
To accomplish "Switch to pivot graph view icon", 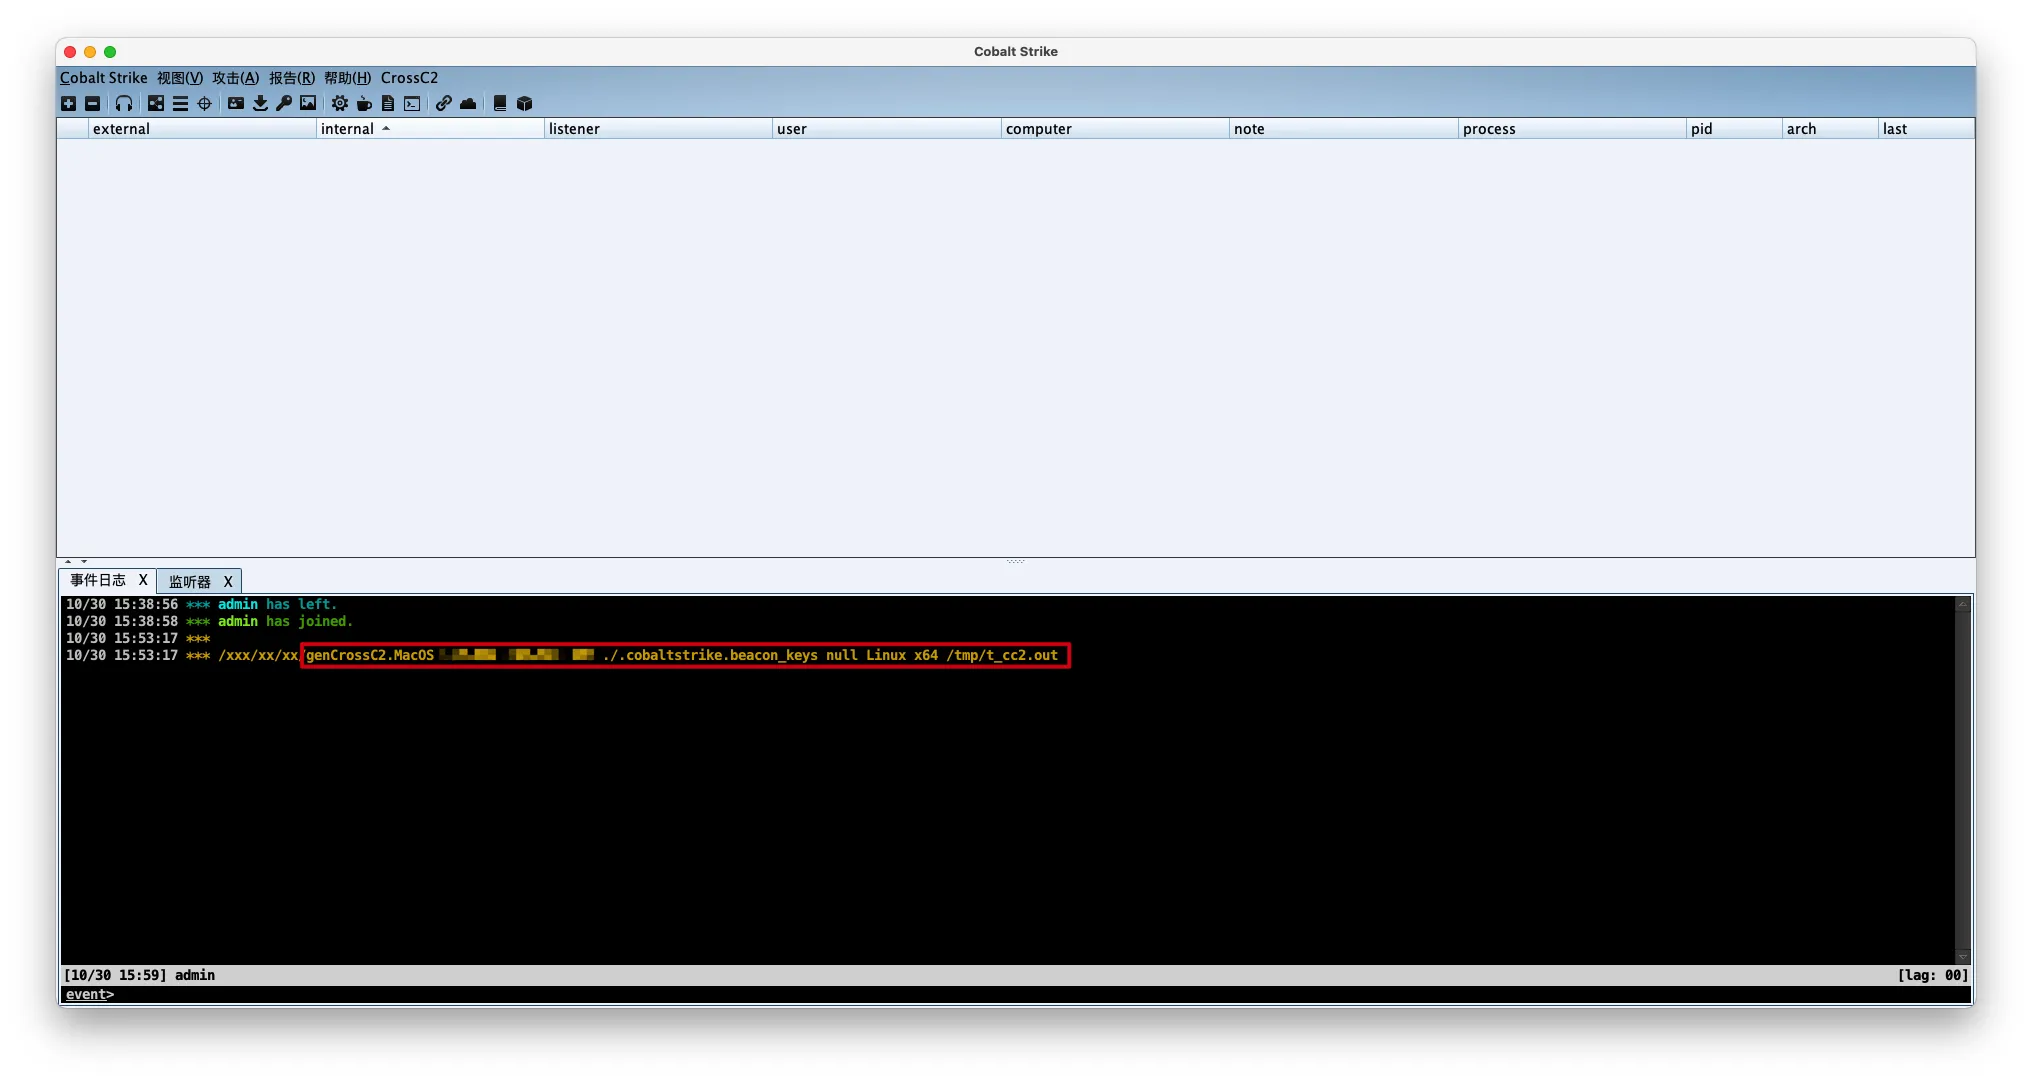I will (156, 104).
